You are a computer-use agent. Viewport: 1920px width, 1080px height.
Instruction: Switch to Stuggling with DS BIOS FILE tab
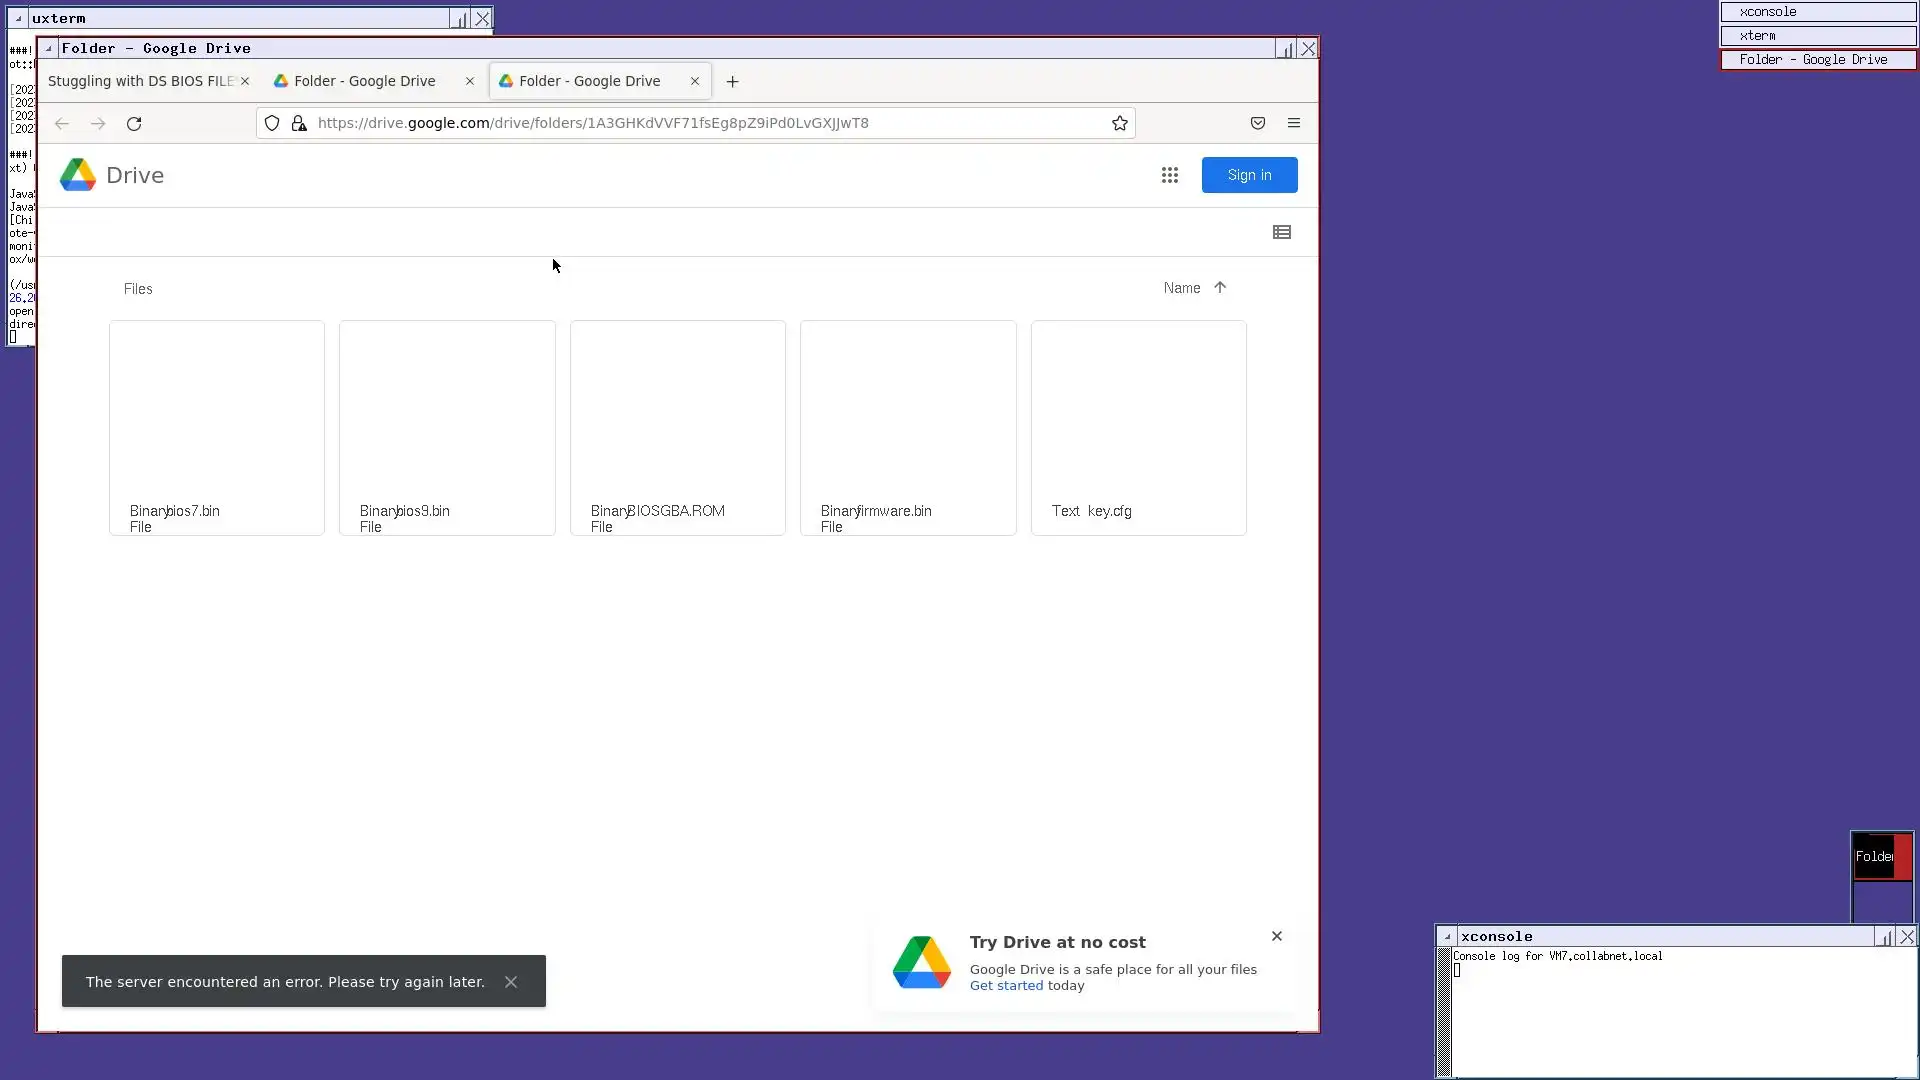140,81
